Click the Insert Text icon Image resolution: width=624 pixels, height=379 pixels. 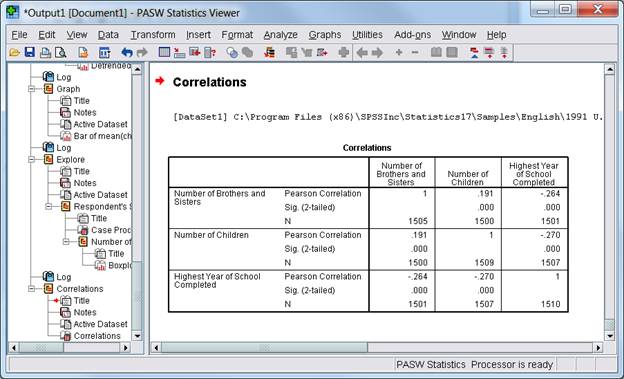(504, 52)
